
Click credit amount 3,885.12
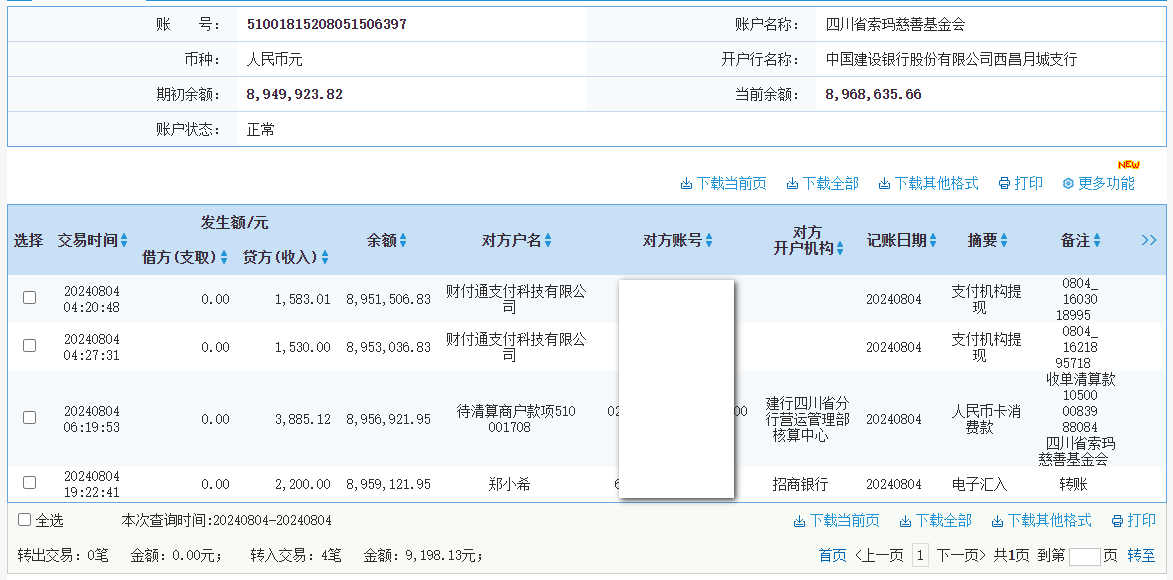pyautogui.click(x=302, y=419)
